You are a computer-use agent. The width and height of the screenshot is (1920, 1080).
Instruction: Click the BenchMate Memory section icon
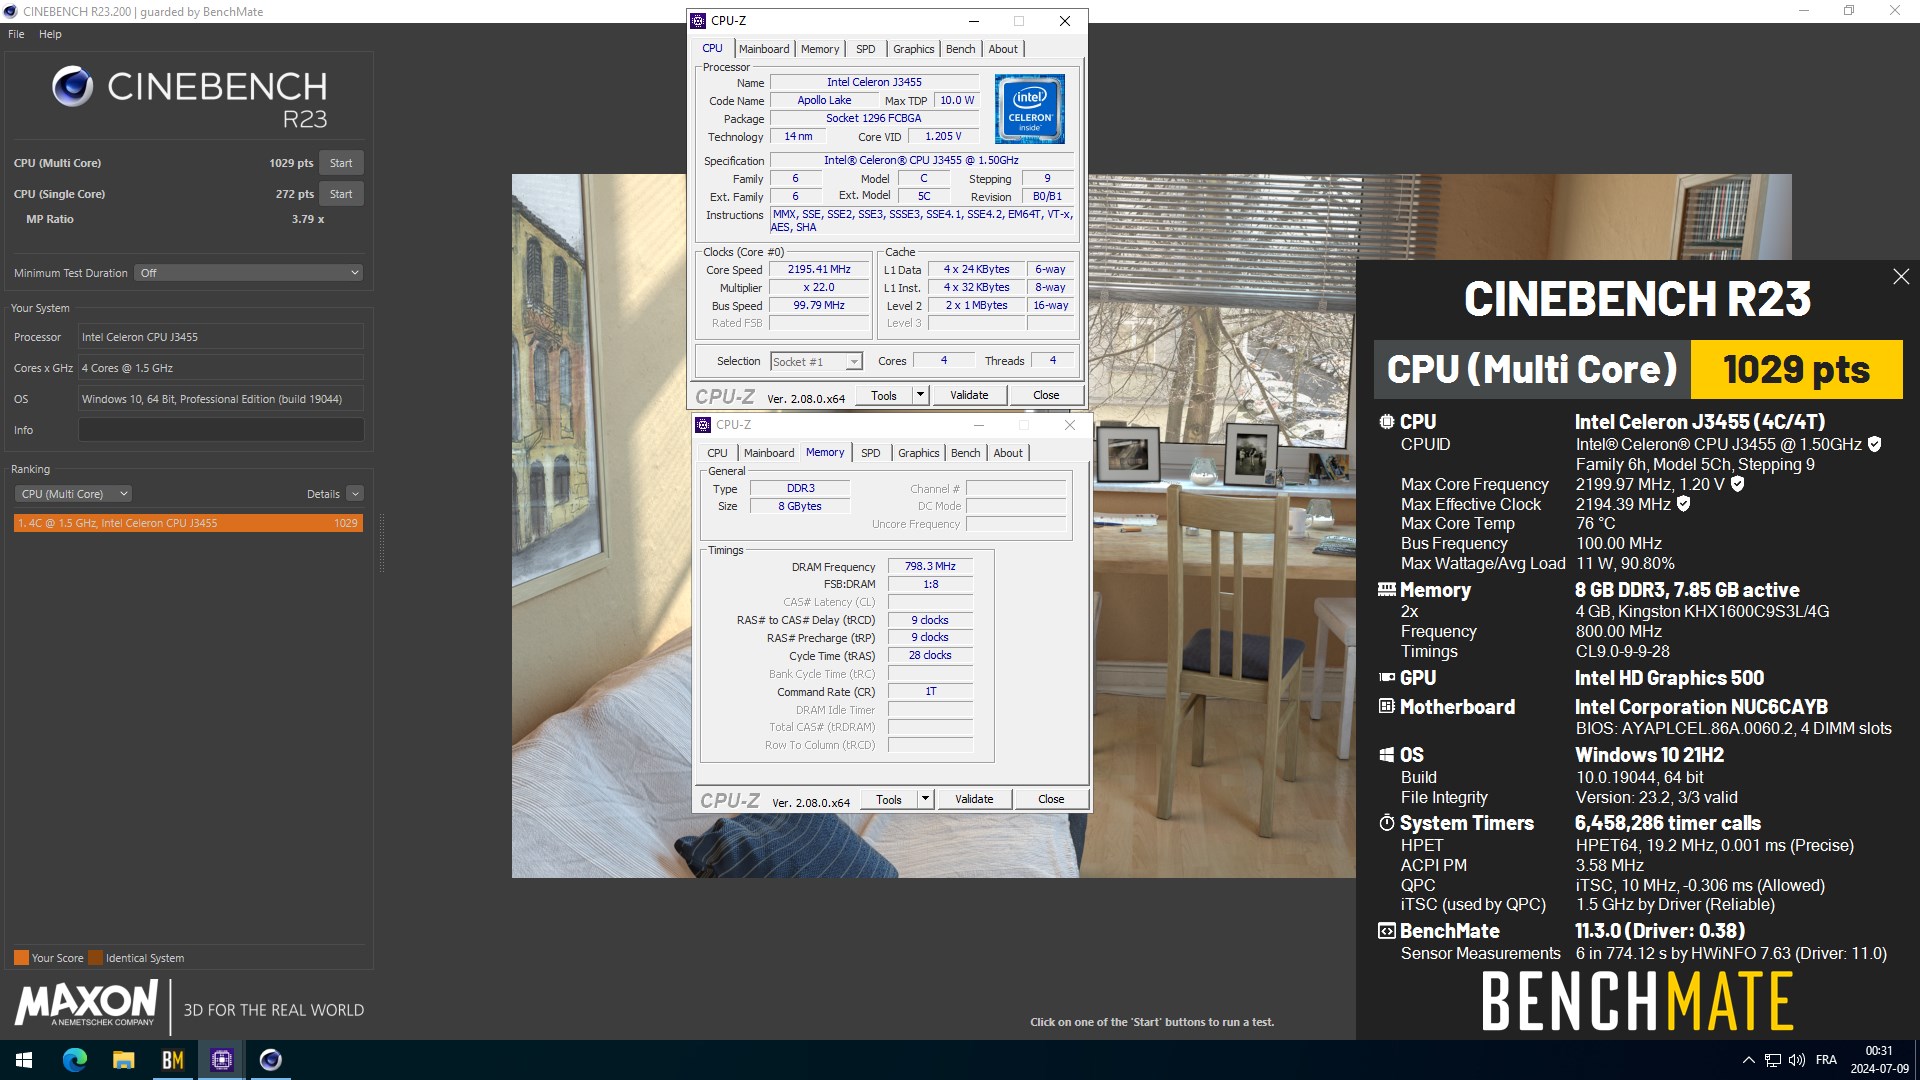1387,590
